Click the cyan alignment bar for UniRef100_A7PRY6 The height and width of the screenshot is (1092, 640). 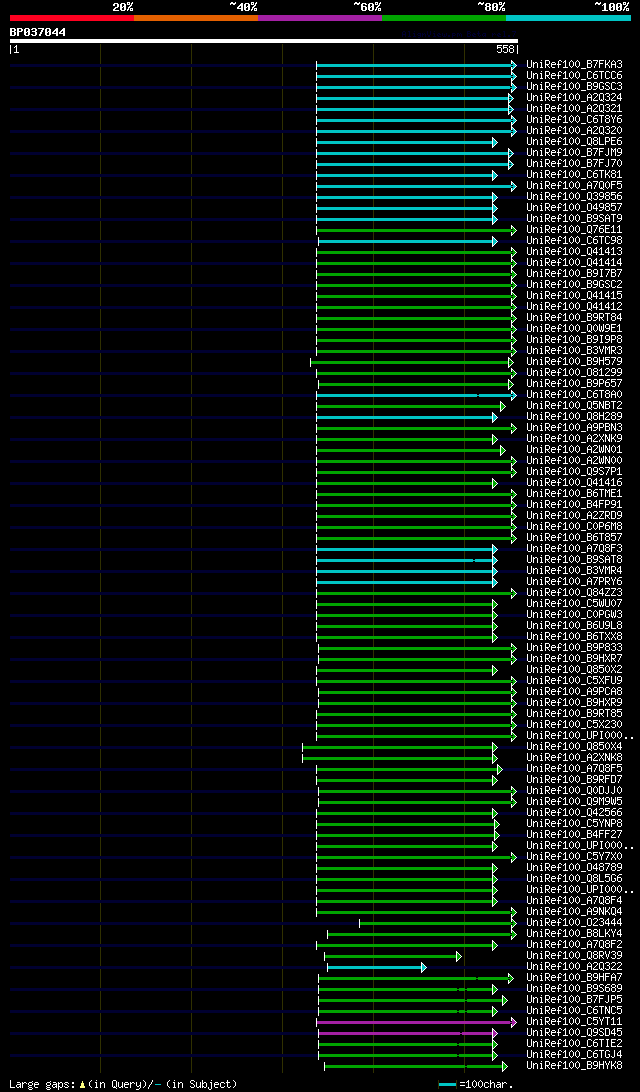[x=407, y=582]
